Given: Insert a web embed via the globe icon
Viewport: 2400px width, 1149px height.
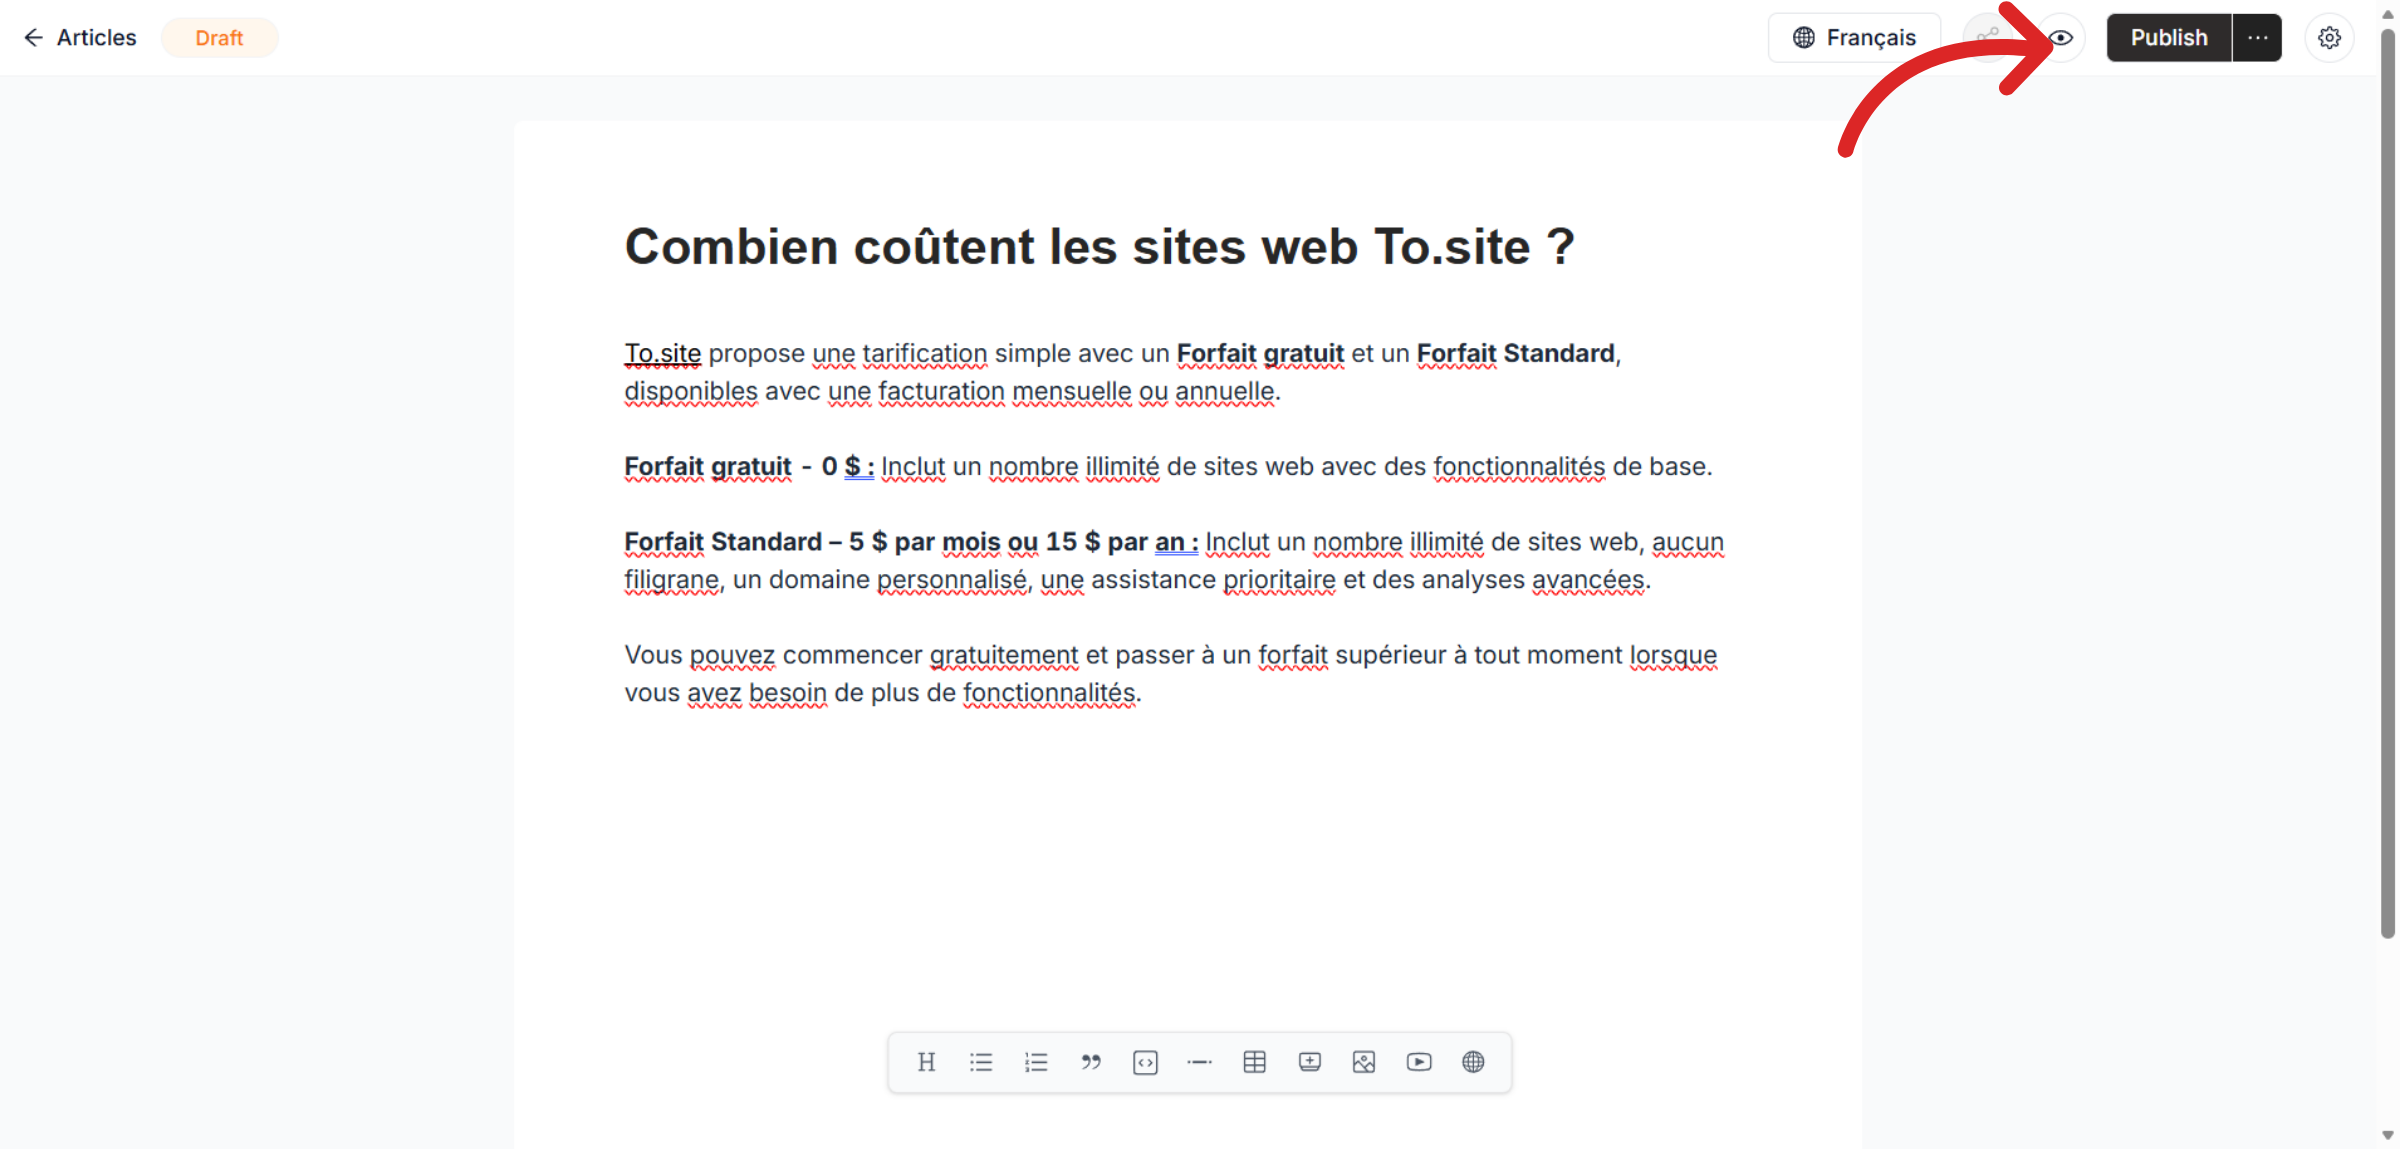Looking at the screenshot, I should pyautogui.click(x=1473, y=1062).
